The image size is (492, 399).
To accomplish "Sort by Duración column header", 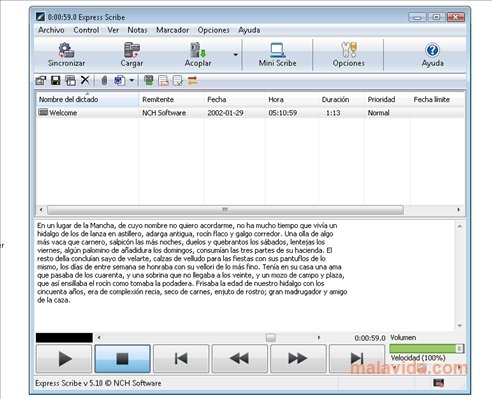I will pos(342,99).
